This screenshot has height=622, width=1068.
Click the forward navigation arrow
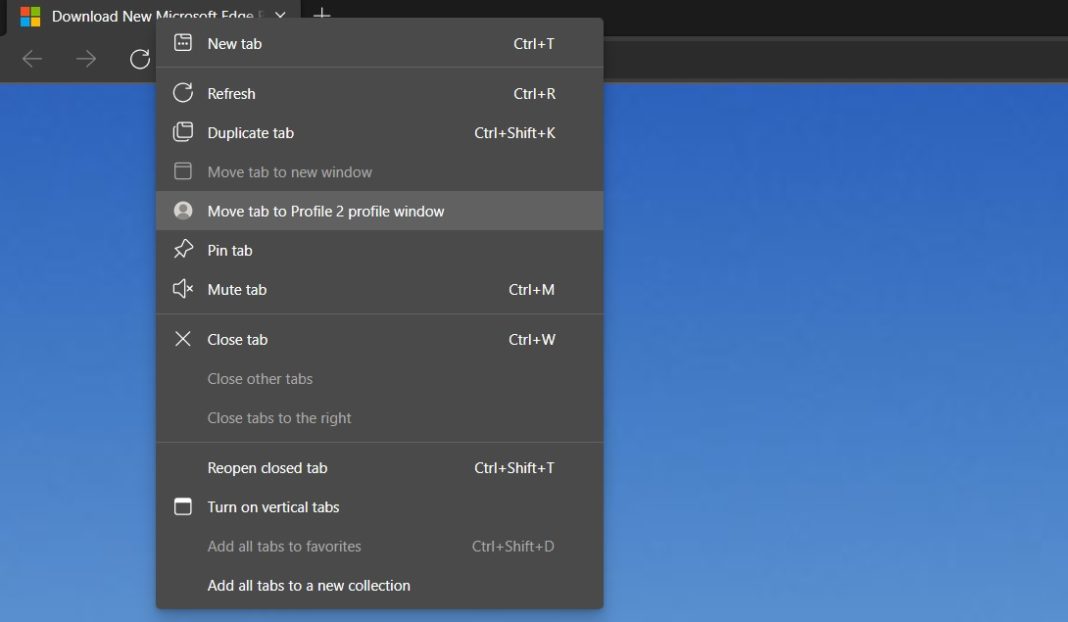(x=83, y=59)
